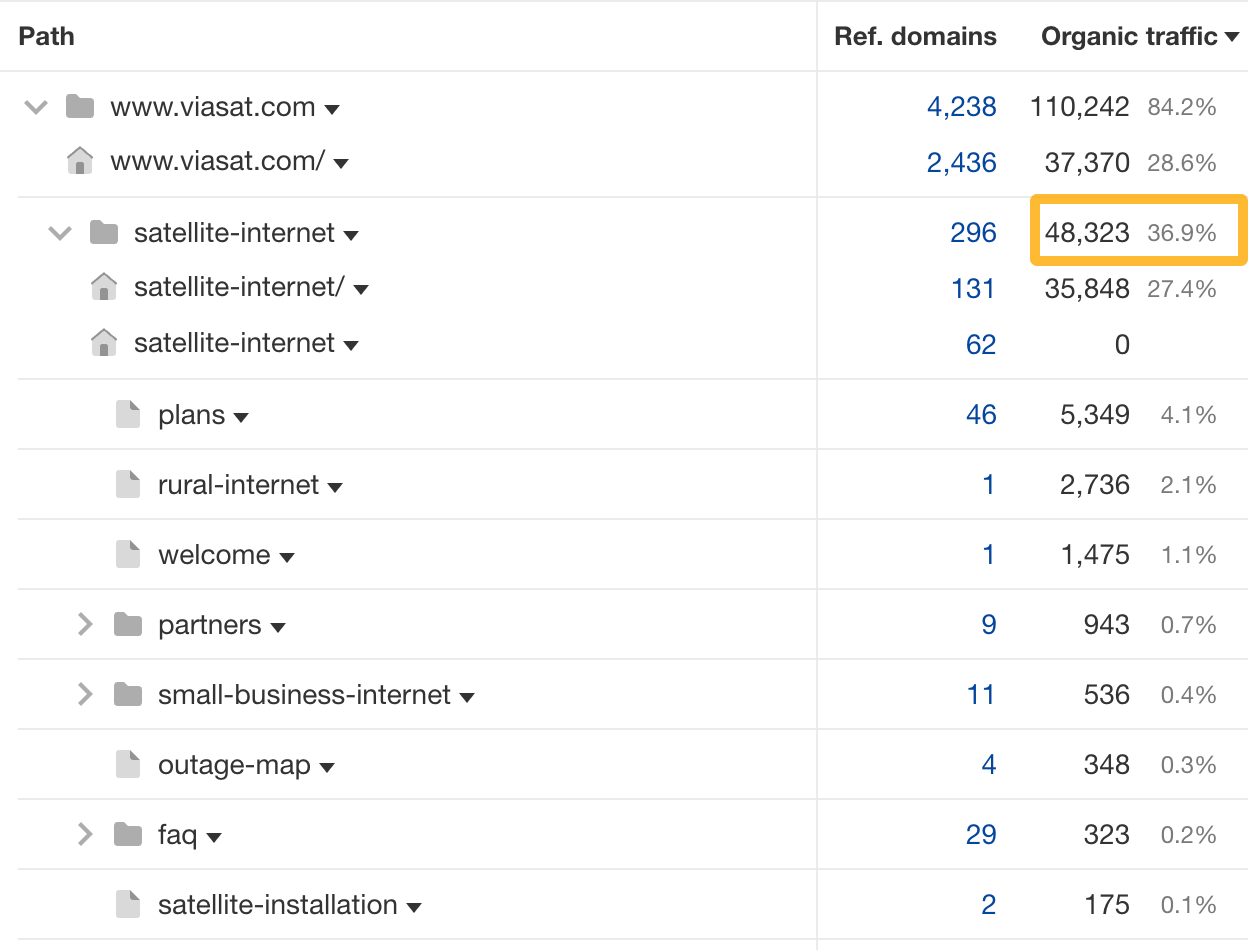Click the page icon beside outage-map
Screen dimensions: 1248x950
127,764
